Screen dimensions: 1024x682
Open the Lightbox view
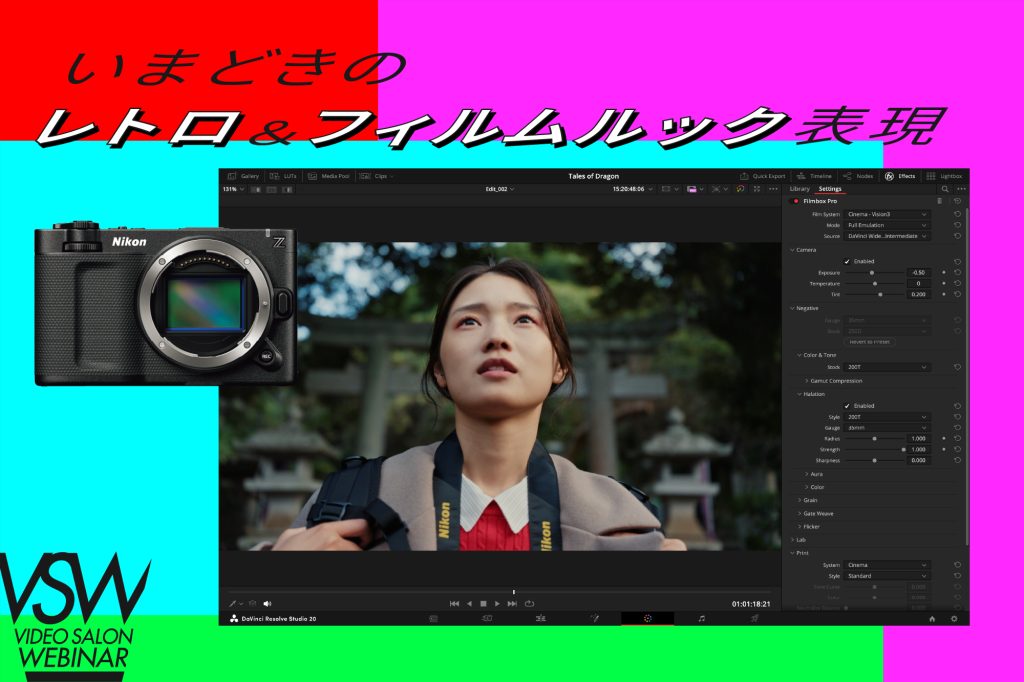click(944, 176)
